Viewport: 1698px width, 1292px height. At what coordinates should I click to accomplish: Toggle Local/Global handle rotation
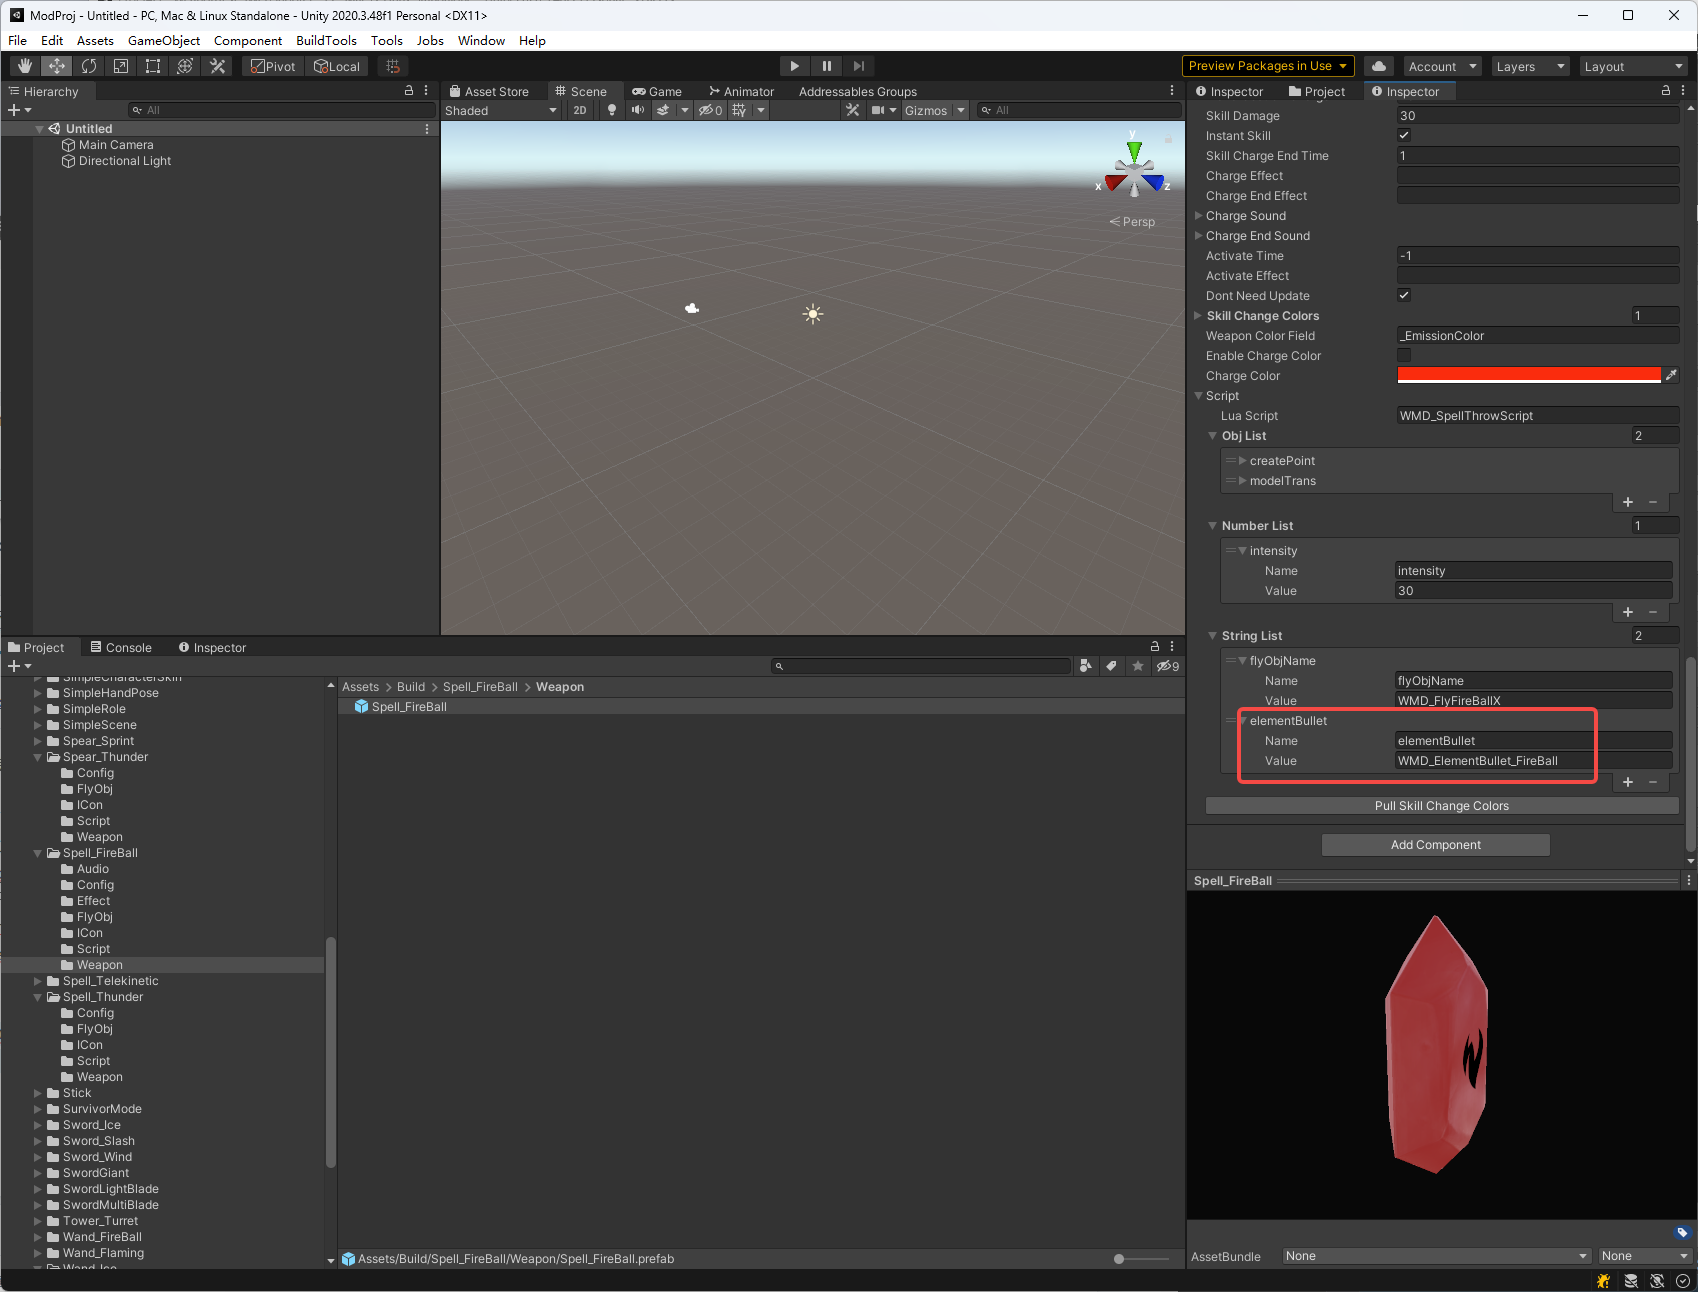click(337, 66)
